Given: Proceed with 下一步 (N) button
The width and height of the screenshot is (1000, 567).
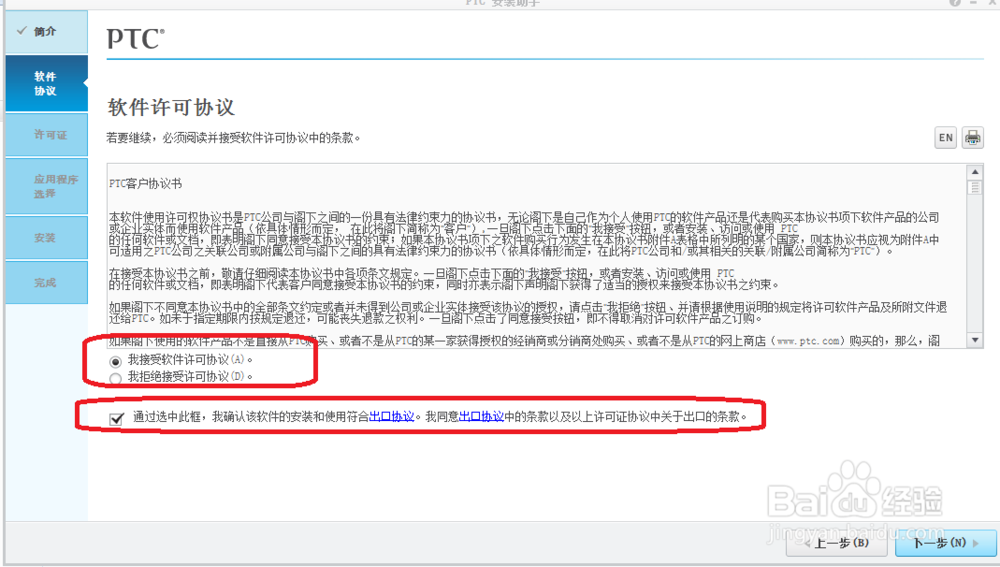Looking at the screenshot, I should (x=946, y=543).
